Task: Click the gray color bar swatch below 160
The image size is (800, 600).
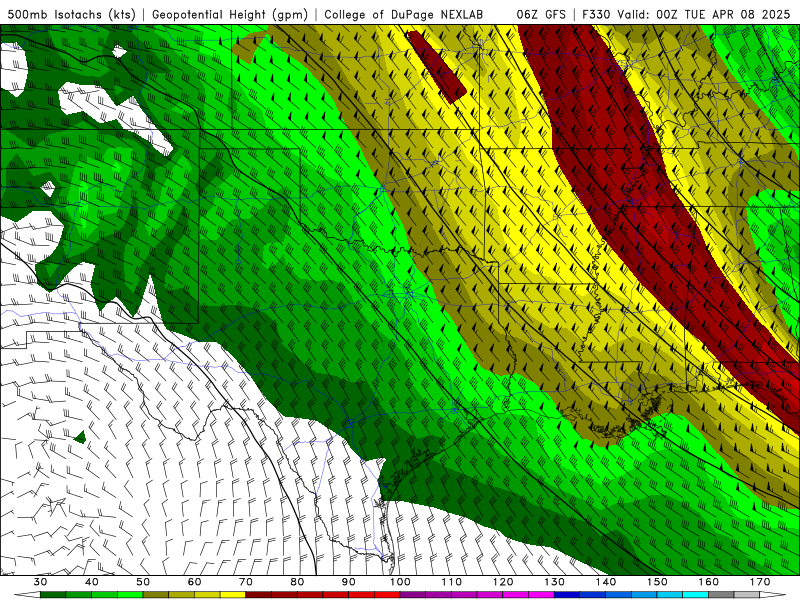Action: coord(721,595)
